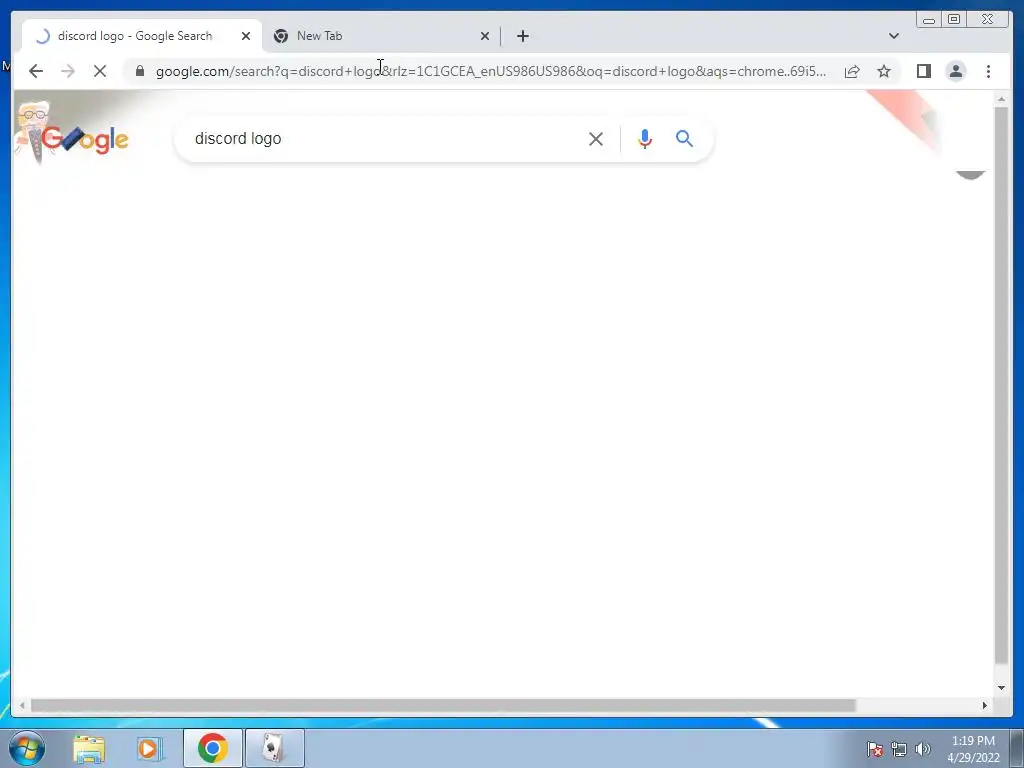Start a voice search with the microphone

[x=645, y=139]
